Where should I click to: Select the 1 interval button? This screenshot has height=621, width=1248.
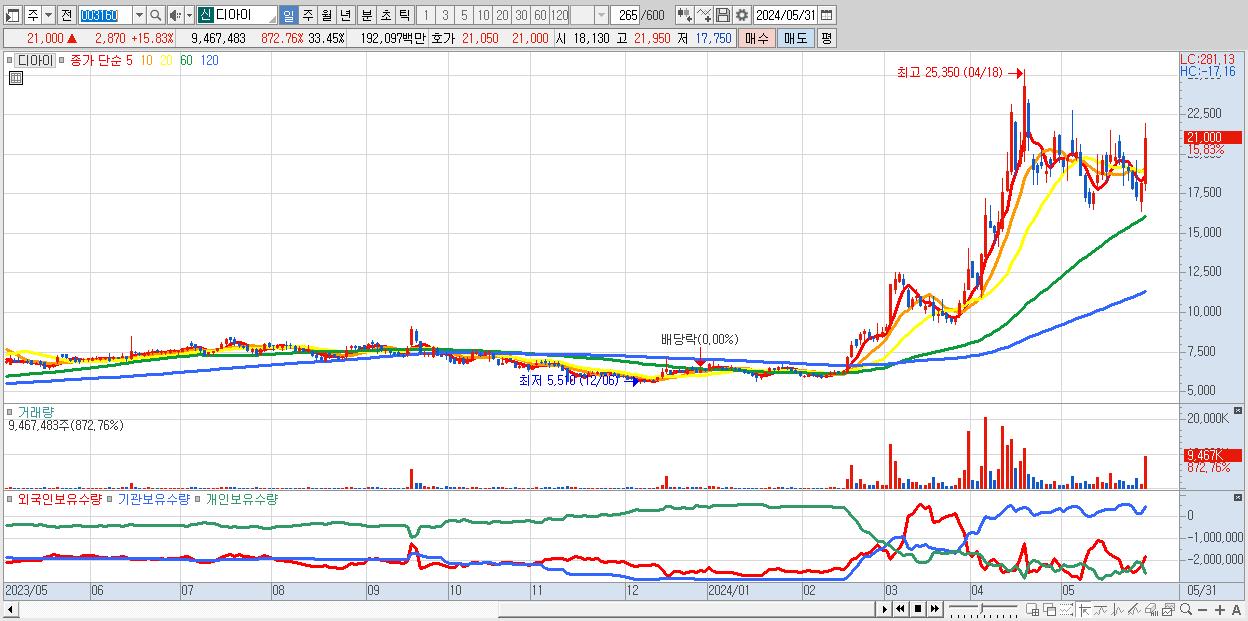427,16
